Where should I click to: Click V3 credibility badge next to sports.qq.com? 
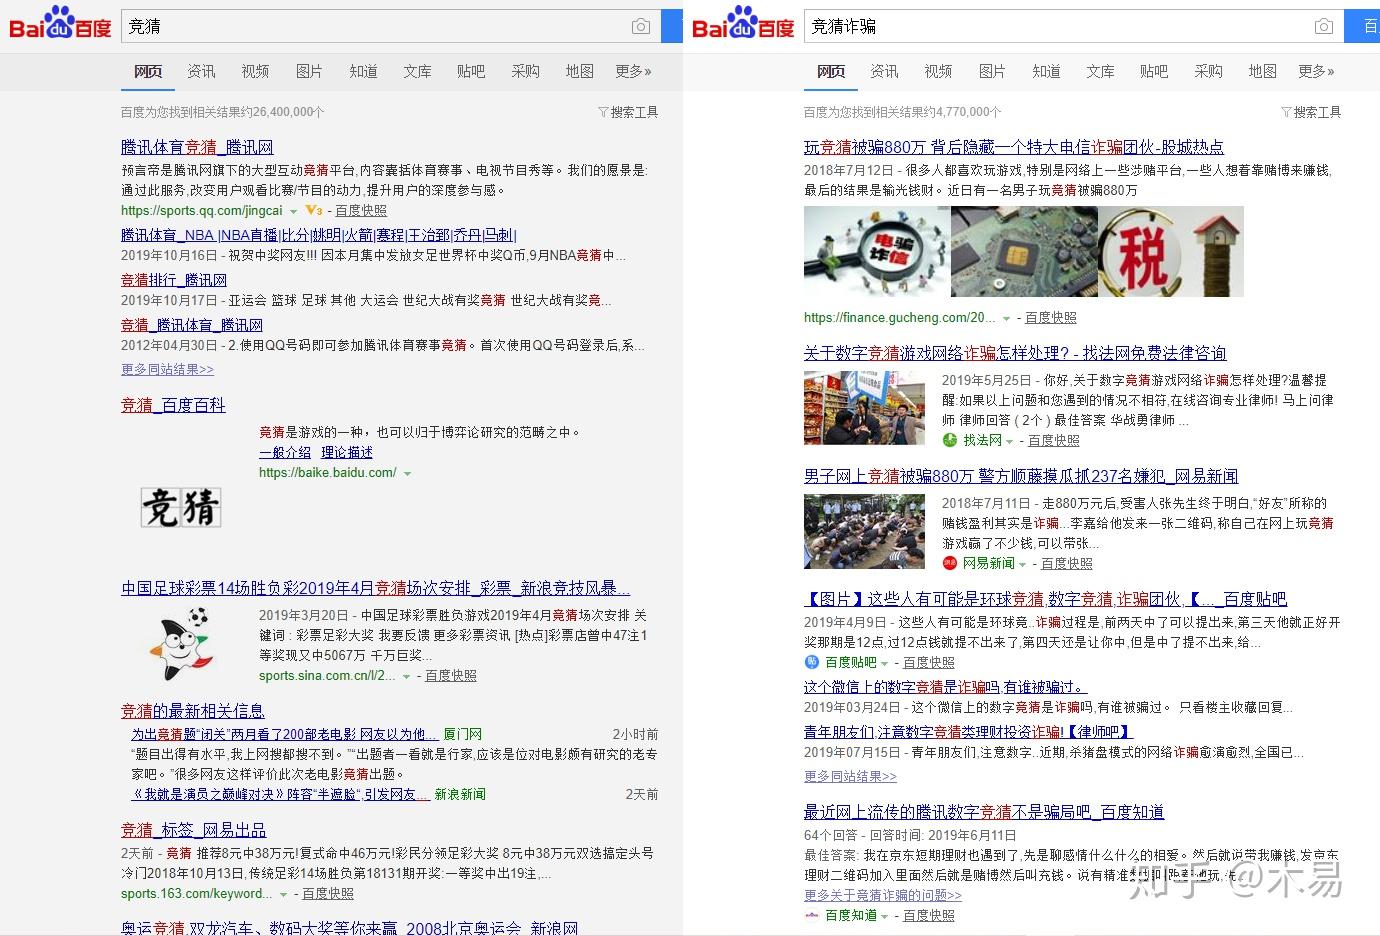pyautogui.click(x=313, y=211)
